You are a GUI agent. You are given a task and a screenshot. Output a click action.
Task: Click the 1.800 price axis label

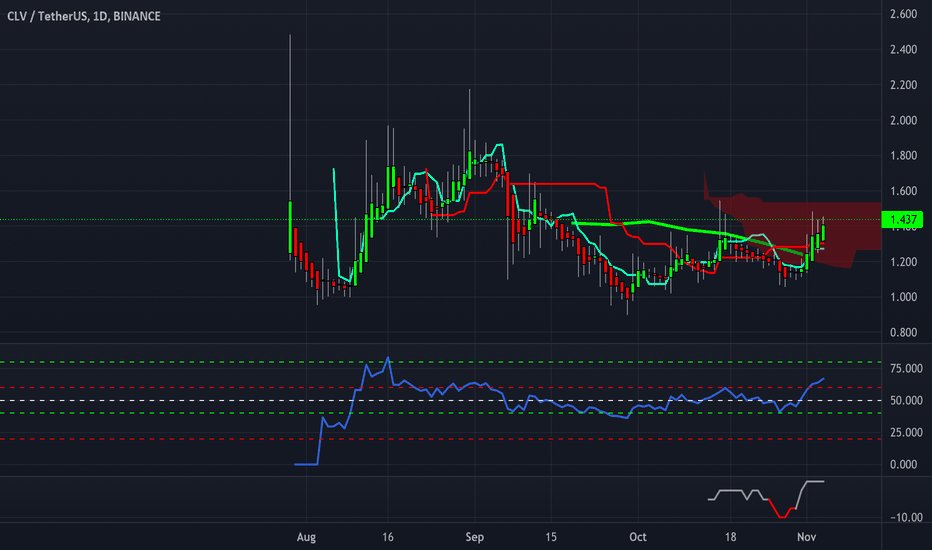(x=903, y=156)
